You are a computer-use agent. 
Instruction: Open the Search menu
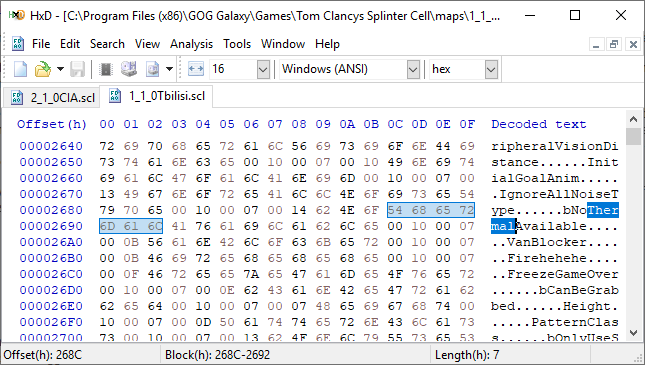click(107, 44)
